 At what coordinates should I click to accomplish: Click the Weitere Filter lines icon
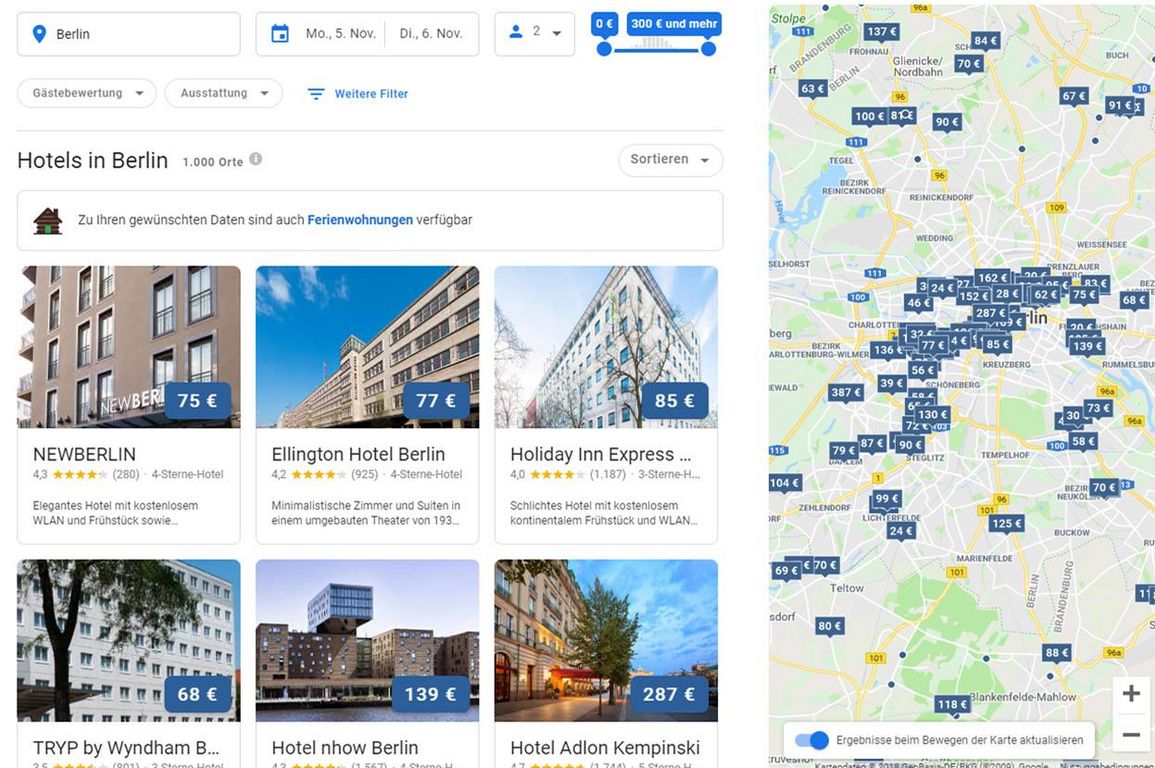click(316, 94)
